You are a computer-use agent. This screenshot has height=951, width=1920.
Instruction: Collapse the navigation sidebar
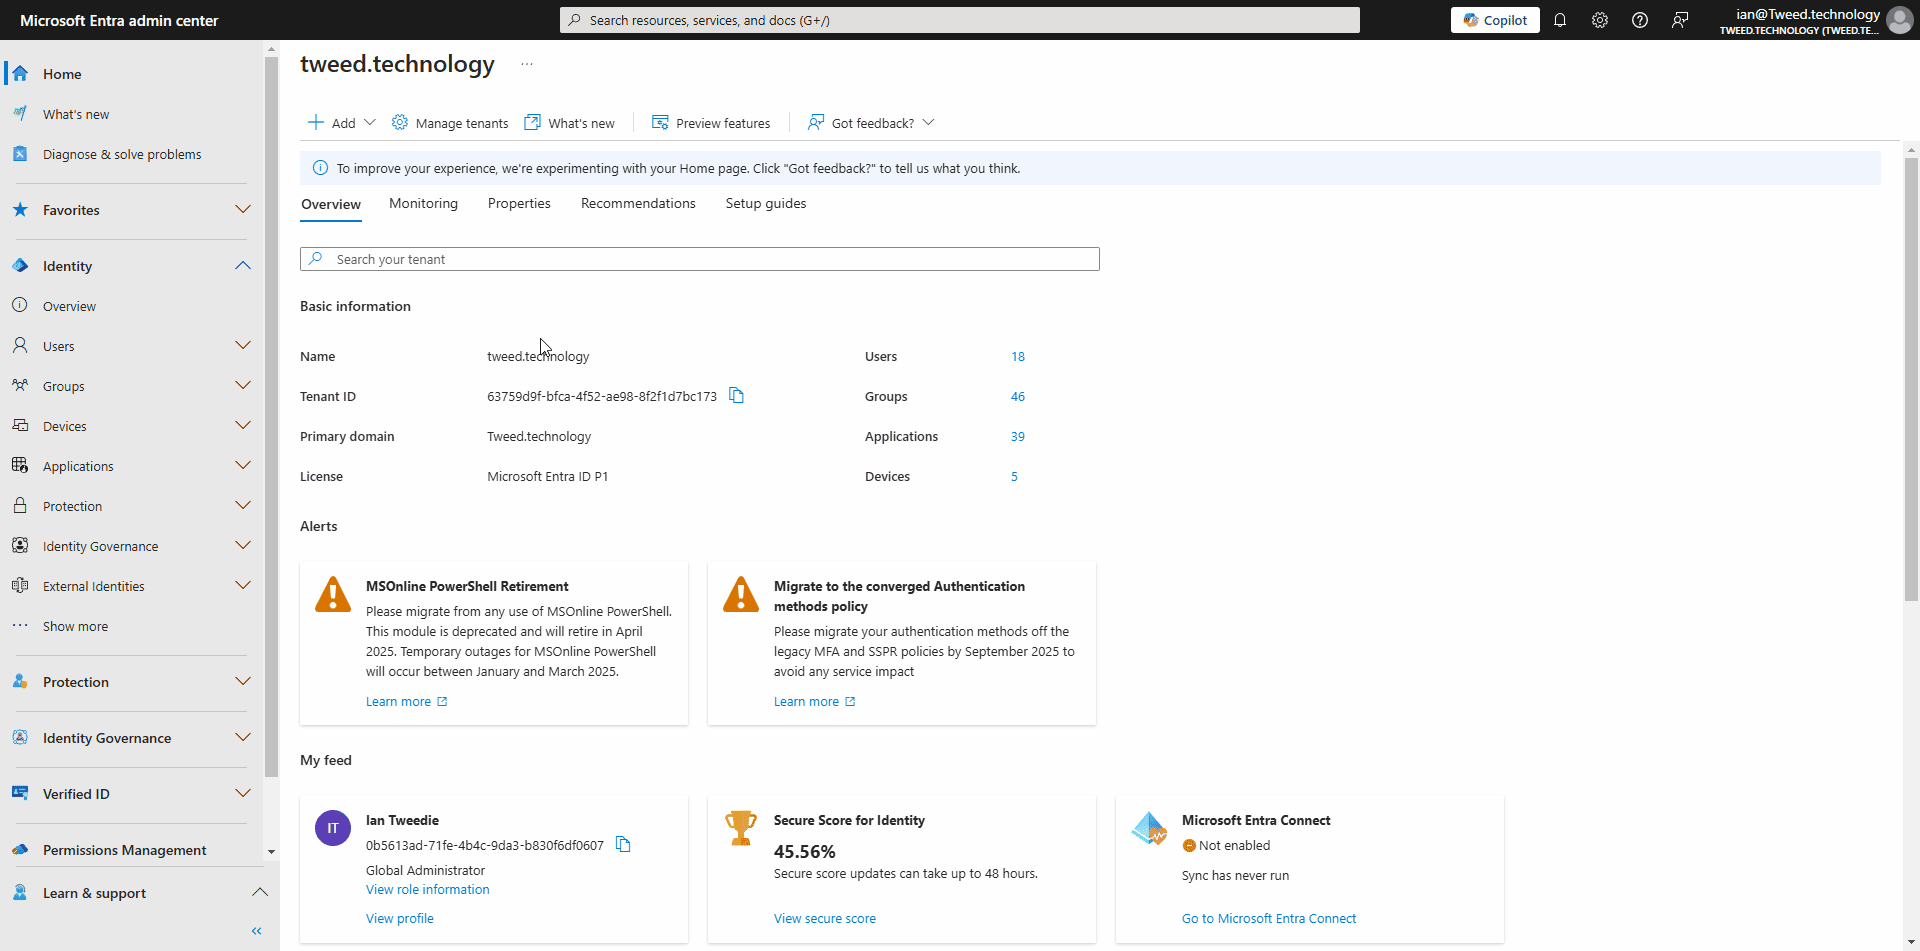[256, 930]
